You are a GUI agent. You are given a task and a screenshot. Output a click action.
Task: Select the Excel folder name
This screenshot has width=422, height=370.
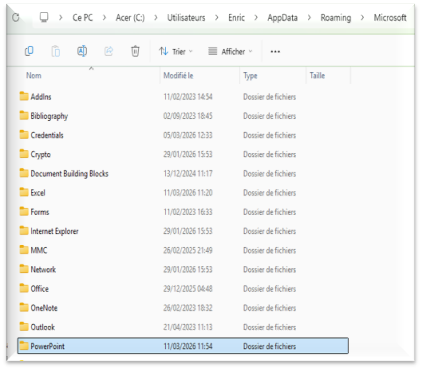pos(38,193)
